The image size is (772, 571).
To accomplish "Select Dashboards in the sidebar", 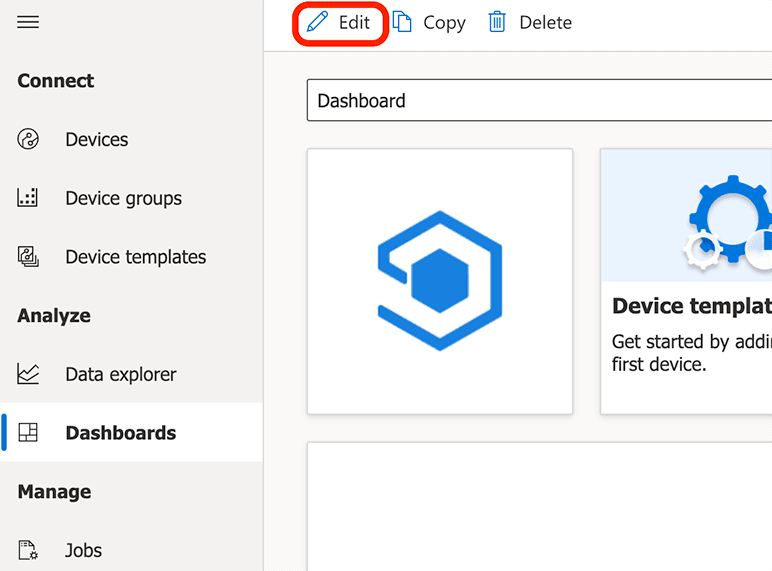I will (x=121, y=433).
